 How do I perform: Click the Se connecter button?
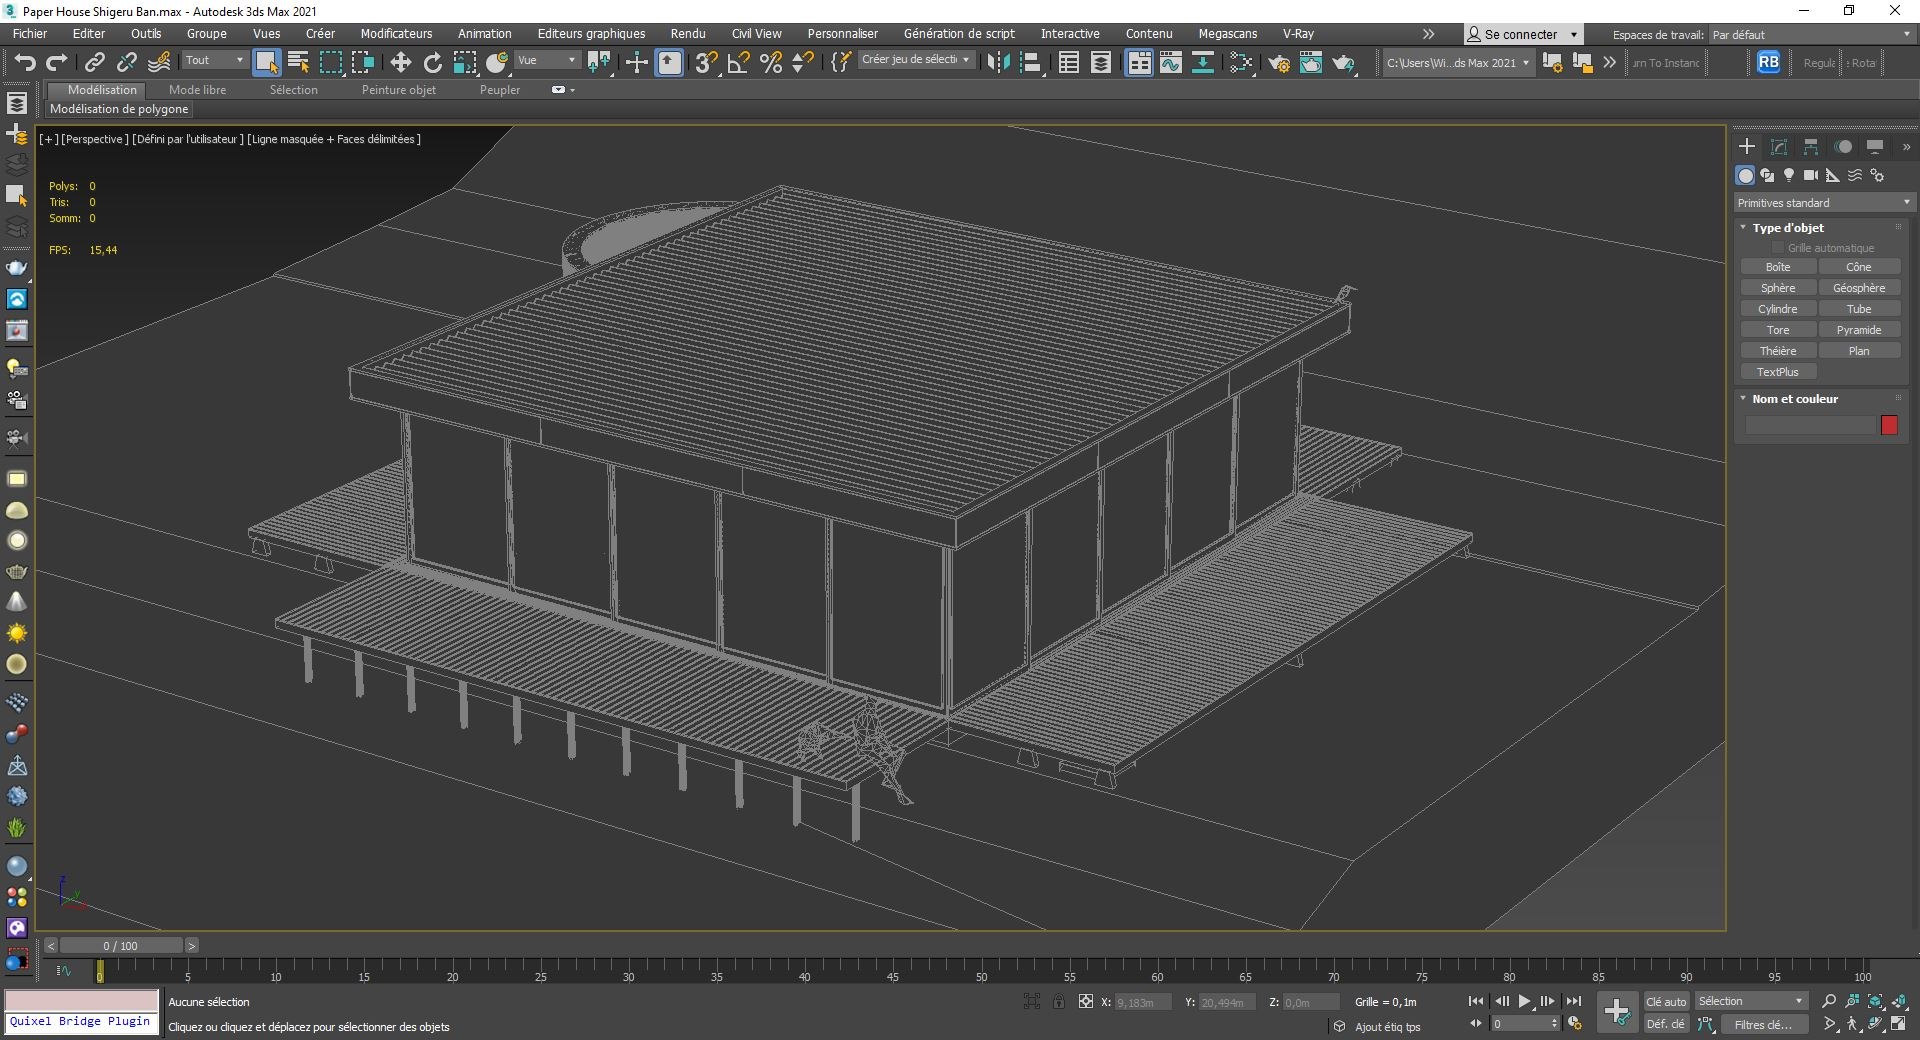tap(1522, 34)
